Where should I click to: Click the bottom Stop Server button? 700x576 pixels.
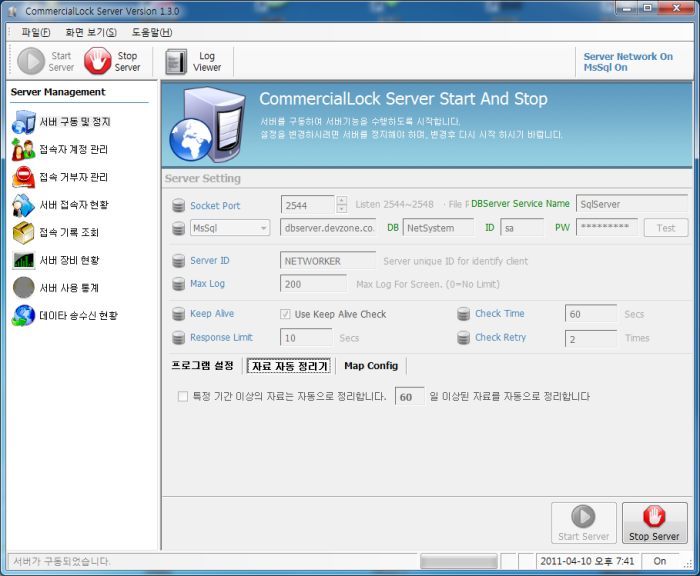point(654,523)
